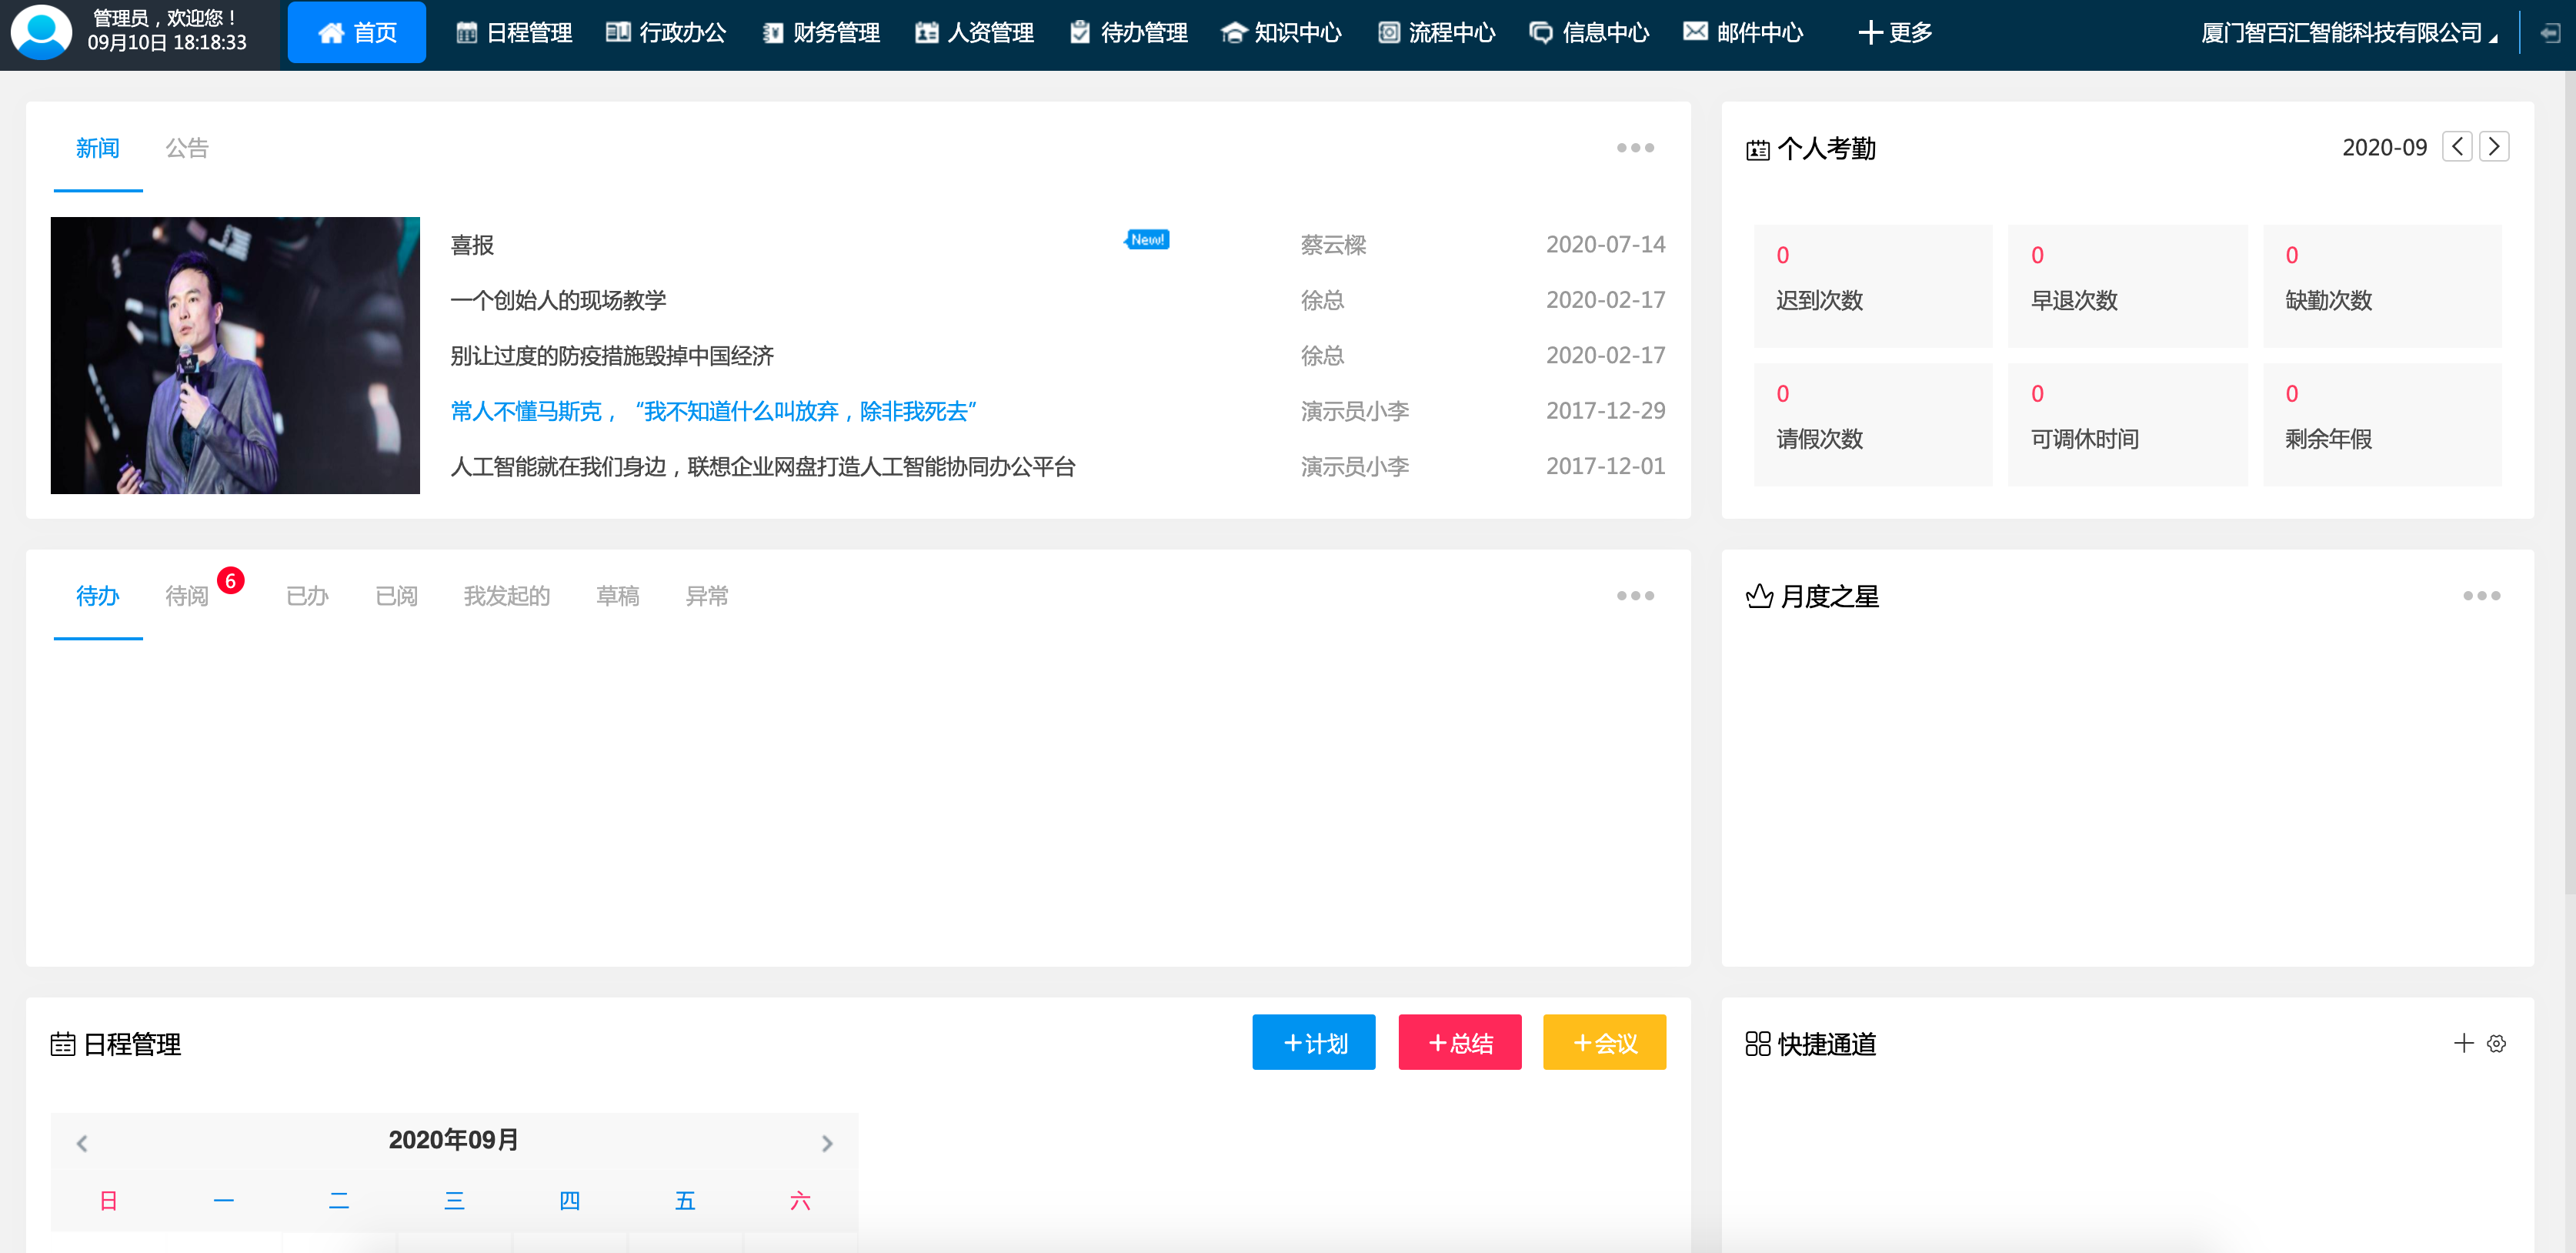Add a new 会议
Image resolution: width=2576 pixels, height=1253 pixels.
[x=1604, y=1042]
